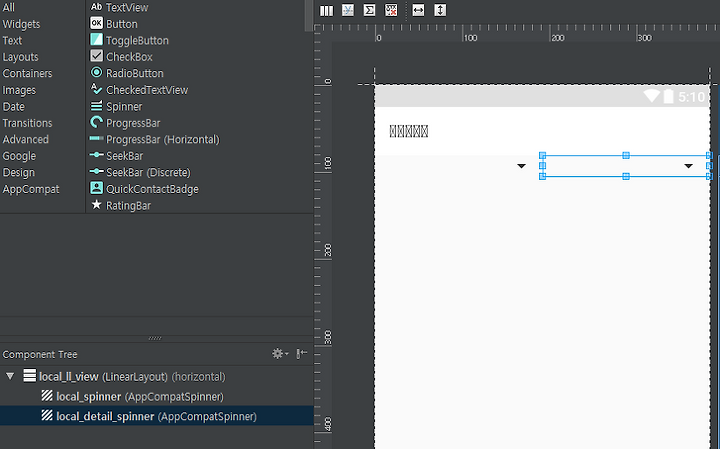This screenshot has width=720, height=449.
Task: Click the placeholder title text in the preview
Action: pos(409,131)
